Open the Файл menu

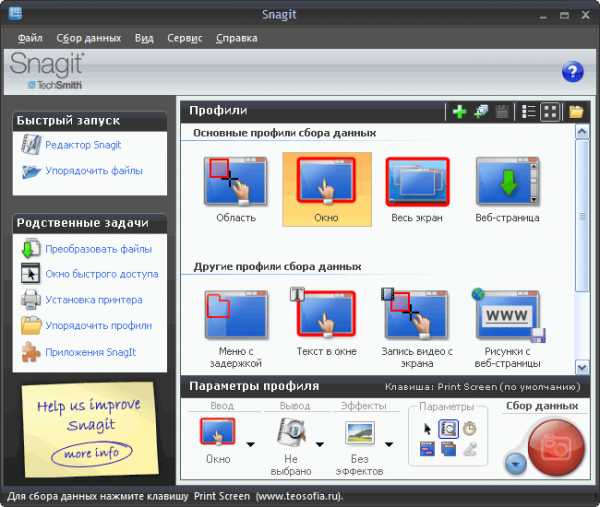point(30,38)
